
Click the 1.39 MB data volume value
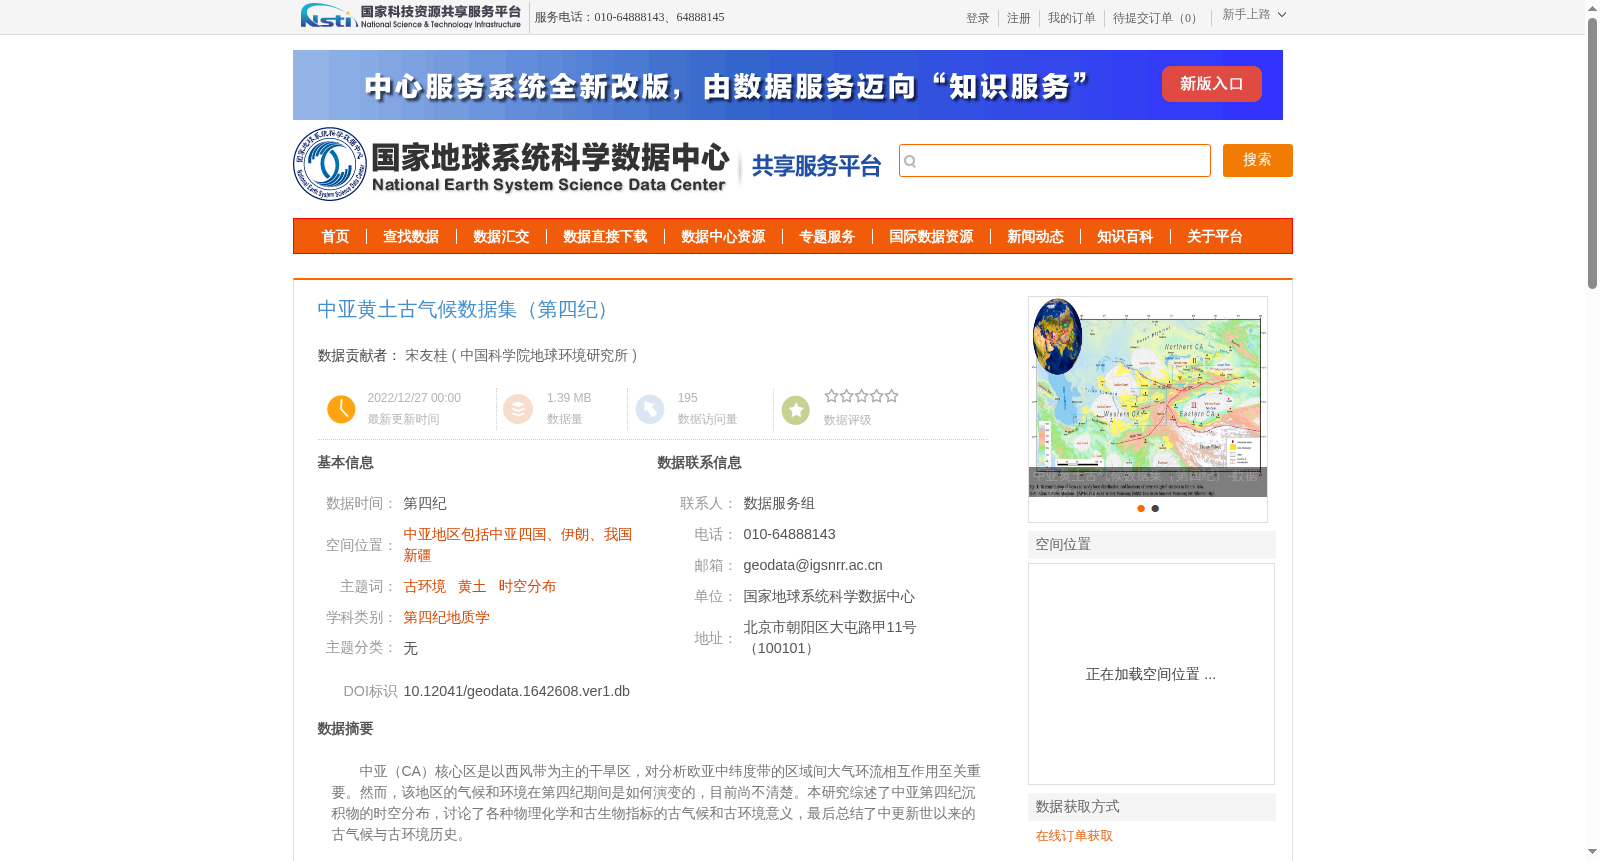(x=569, y=398)
